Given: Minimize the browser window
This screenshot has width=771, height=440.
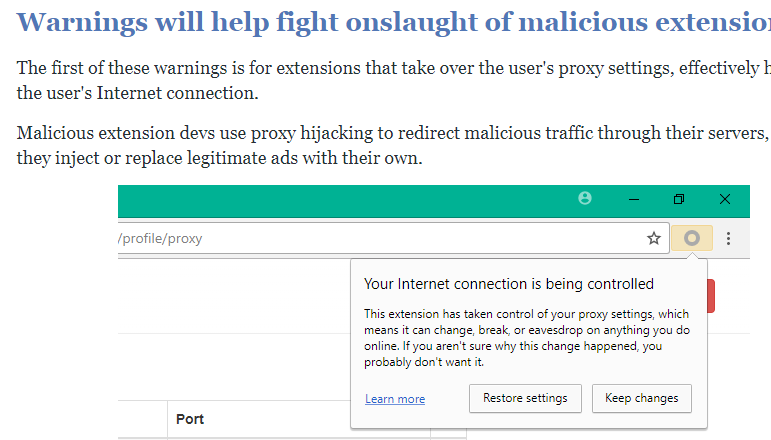Looking at the screenshot, I should point(634,199).
